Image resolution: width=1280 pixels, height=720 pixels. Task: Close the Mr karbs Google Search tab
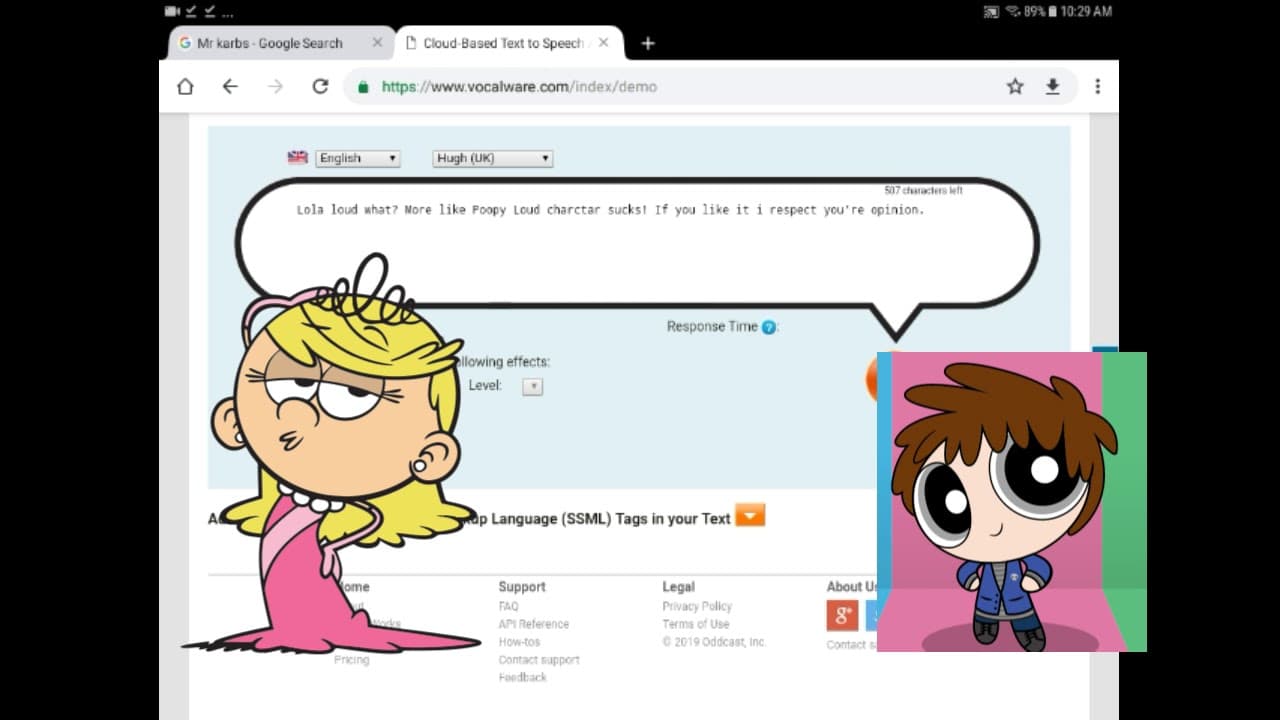click(x=377, y=43)
